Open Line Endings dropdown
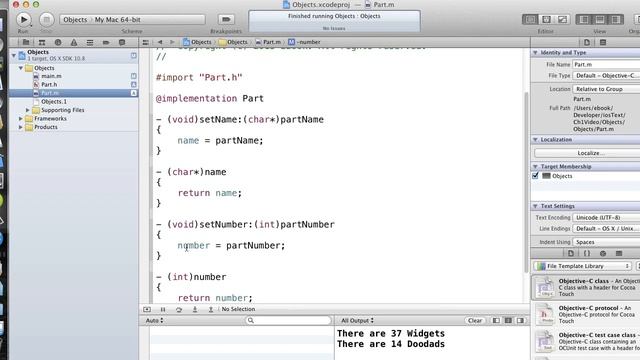The image size is (640, 360). click(607, 229)
